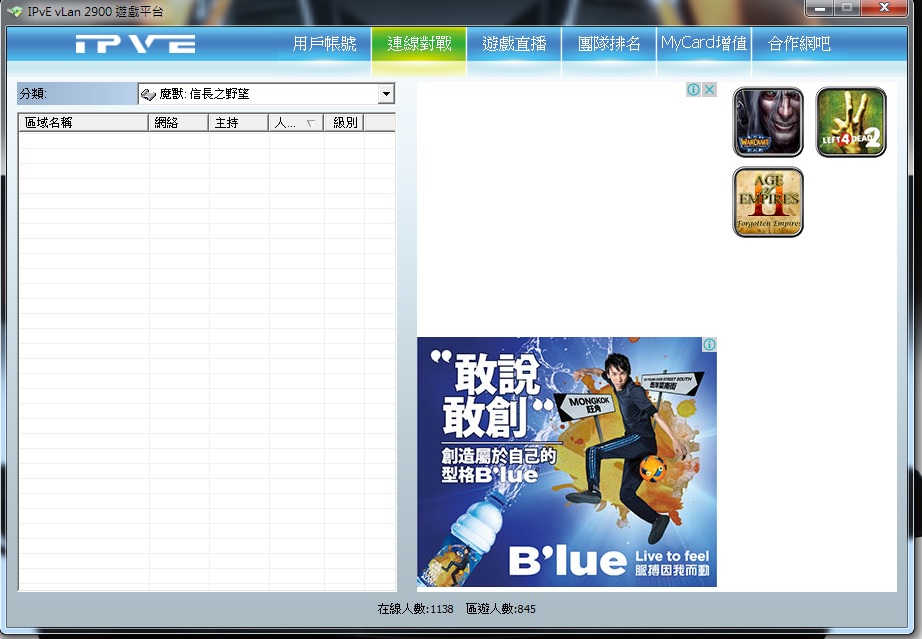Sort by 區域名稱 column header
Image resolution: width=922 pixels, height=639 pixels.
tap(83, 122)
